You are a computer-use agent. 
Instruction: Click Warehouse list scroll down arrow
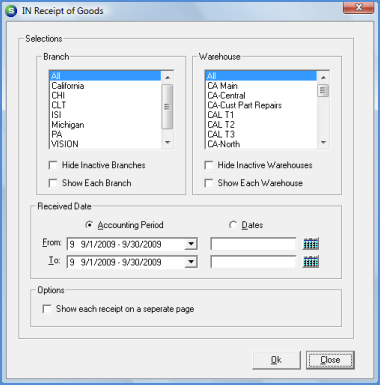[323, 143]
